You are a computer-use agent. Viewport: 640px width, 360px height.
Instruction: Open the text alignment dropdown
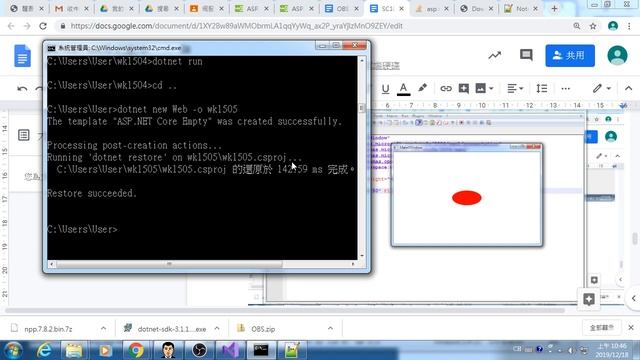tap(515, 89)
